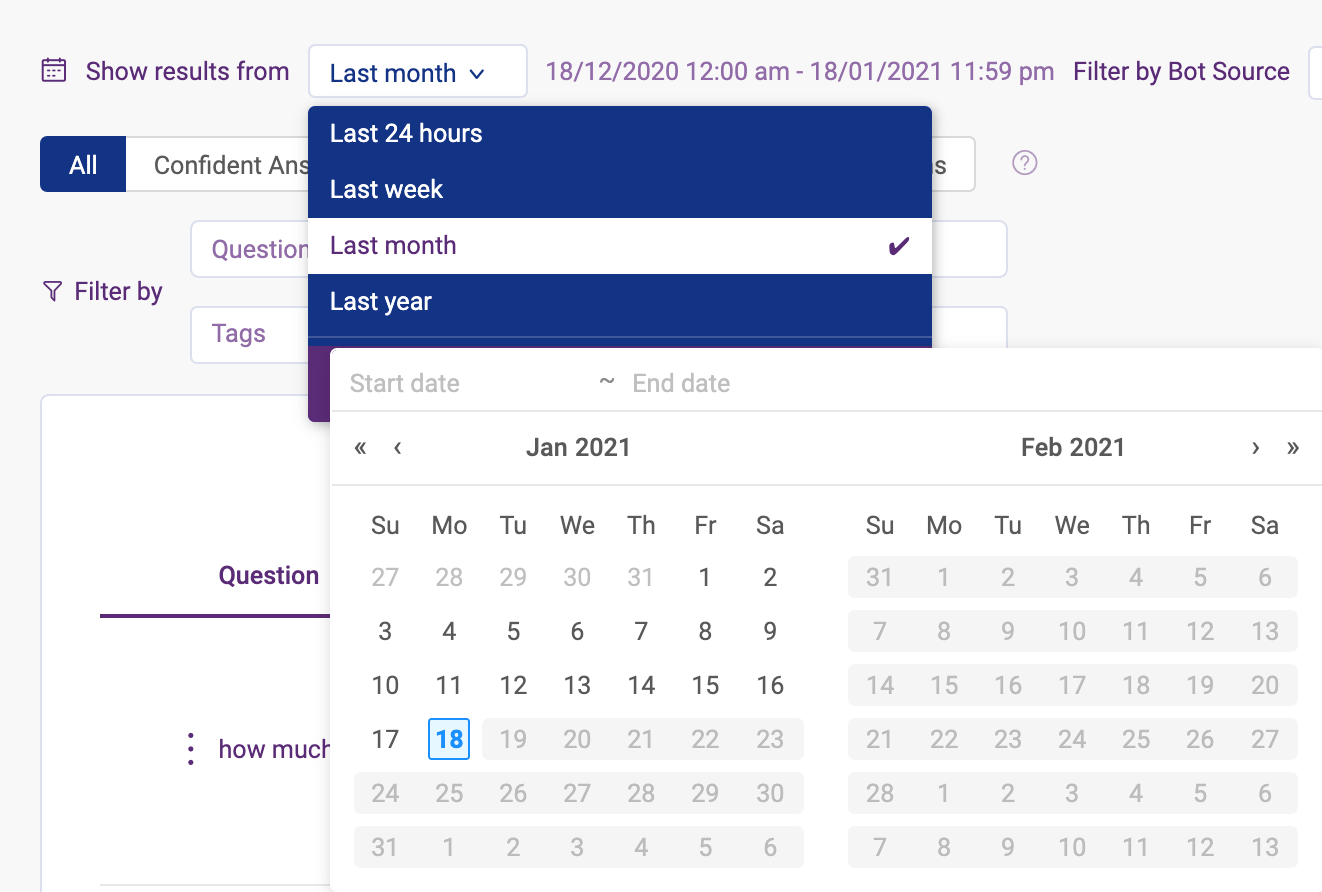Pick January 17 in calendar
1322x892 pixels.
tap(385, 739)
